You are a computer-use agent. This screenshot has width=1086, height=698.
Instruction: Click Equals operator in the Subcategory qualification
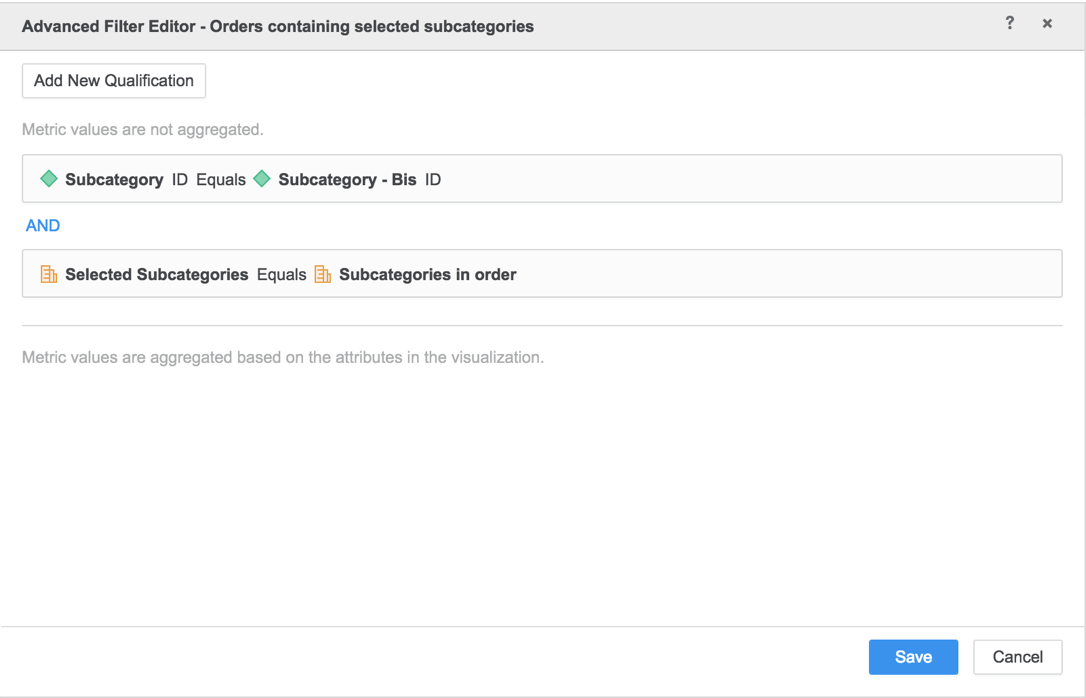221,179
